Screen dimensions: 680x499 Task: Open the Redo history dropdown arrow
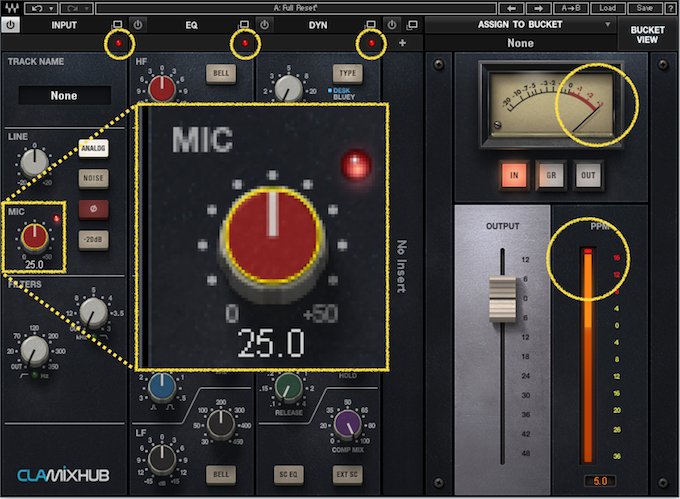click(87, 8)
